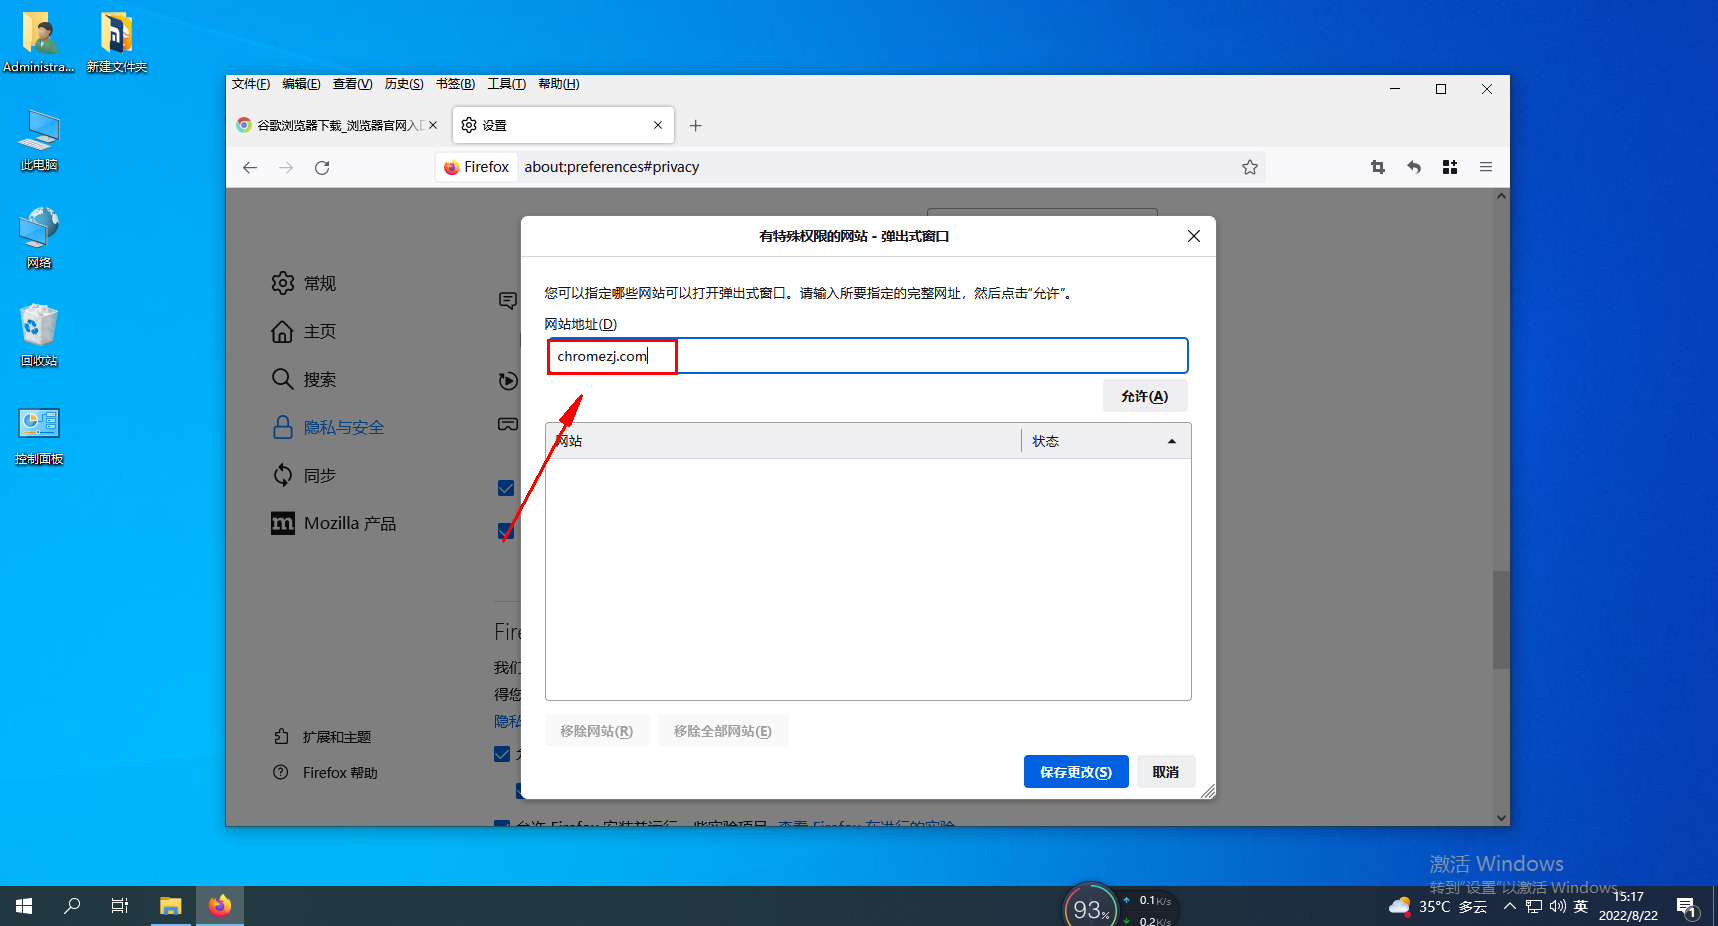1718x926 pixels.
Task: Open Mozilla 产品 category
Action: point(334,523)
